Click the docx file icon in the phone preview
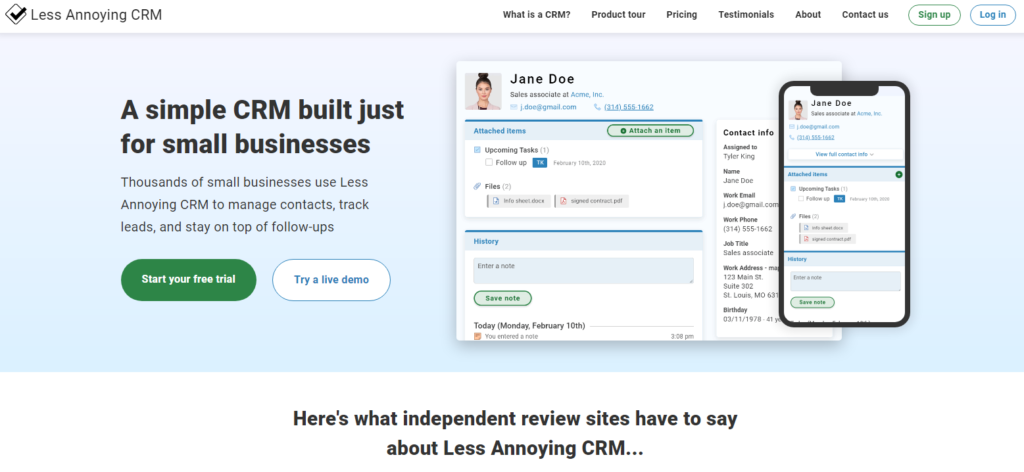This screenshot has height=472, width=1024. coord(807,228)
